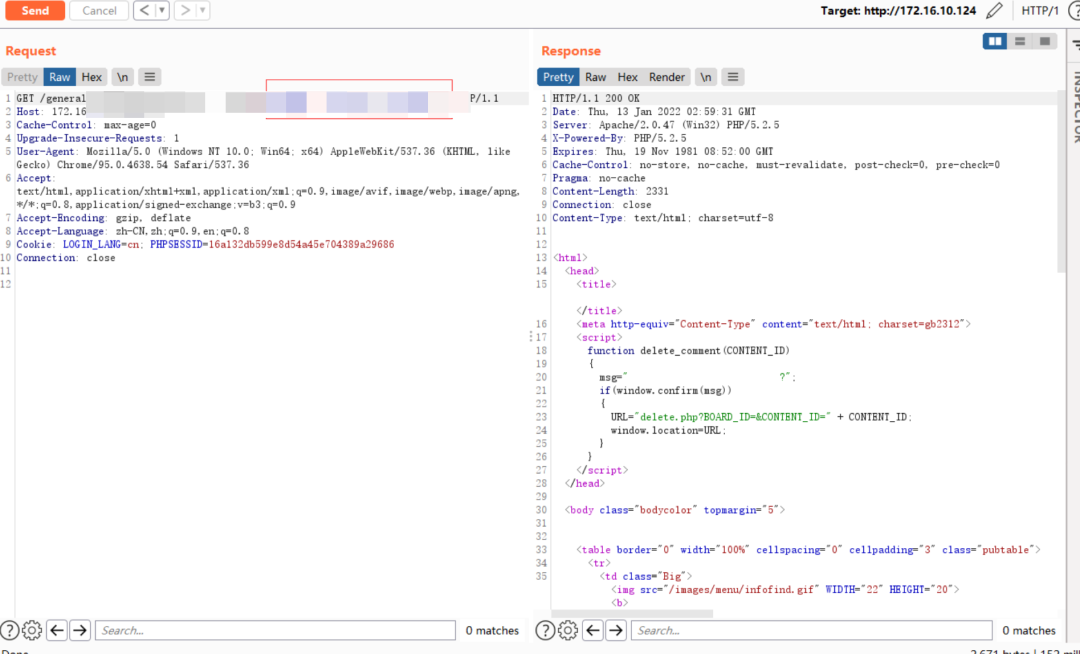Go back to previous request in history
The height and width of the screenshot is (654, 1080).
pyautogui.click(x=144, y=10)
